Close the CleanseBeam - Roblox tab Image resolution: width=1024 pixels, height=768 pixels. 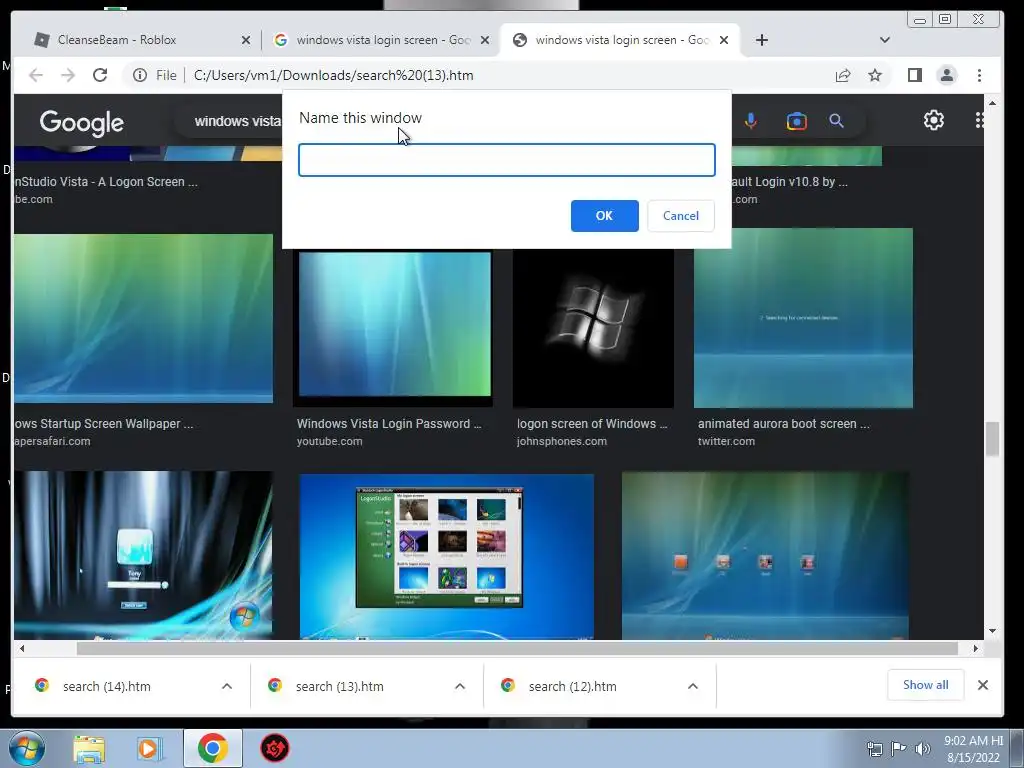246,40
